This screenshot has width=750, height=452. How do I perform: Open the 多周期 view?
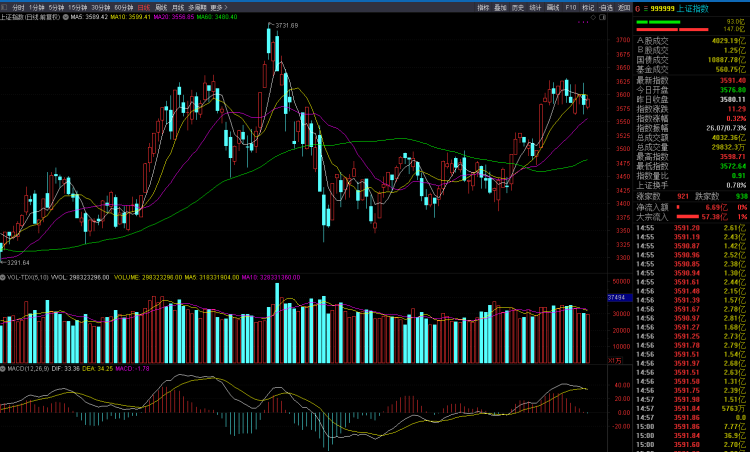[x=197, y=7]
